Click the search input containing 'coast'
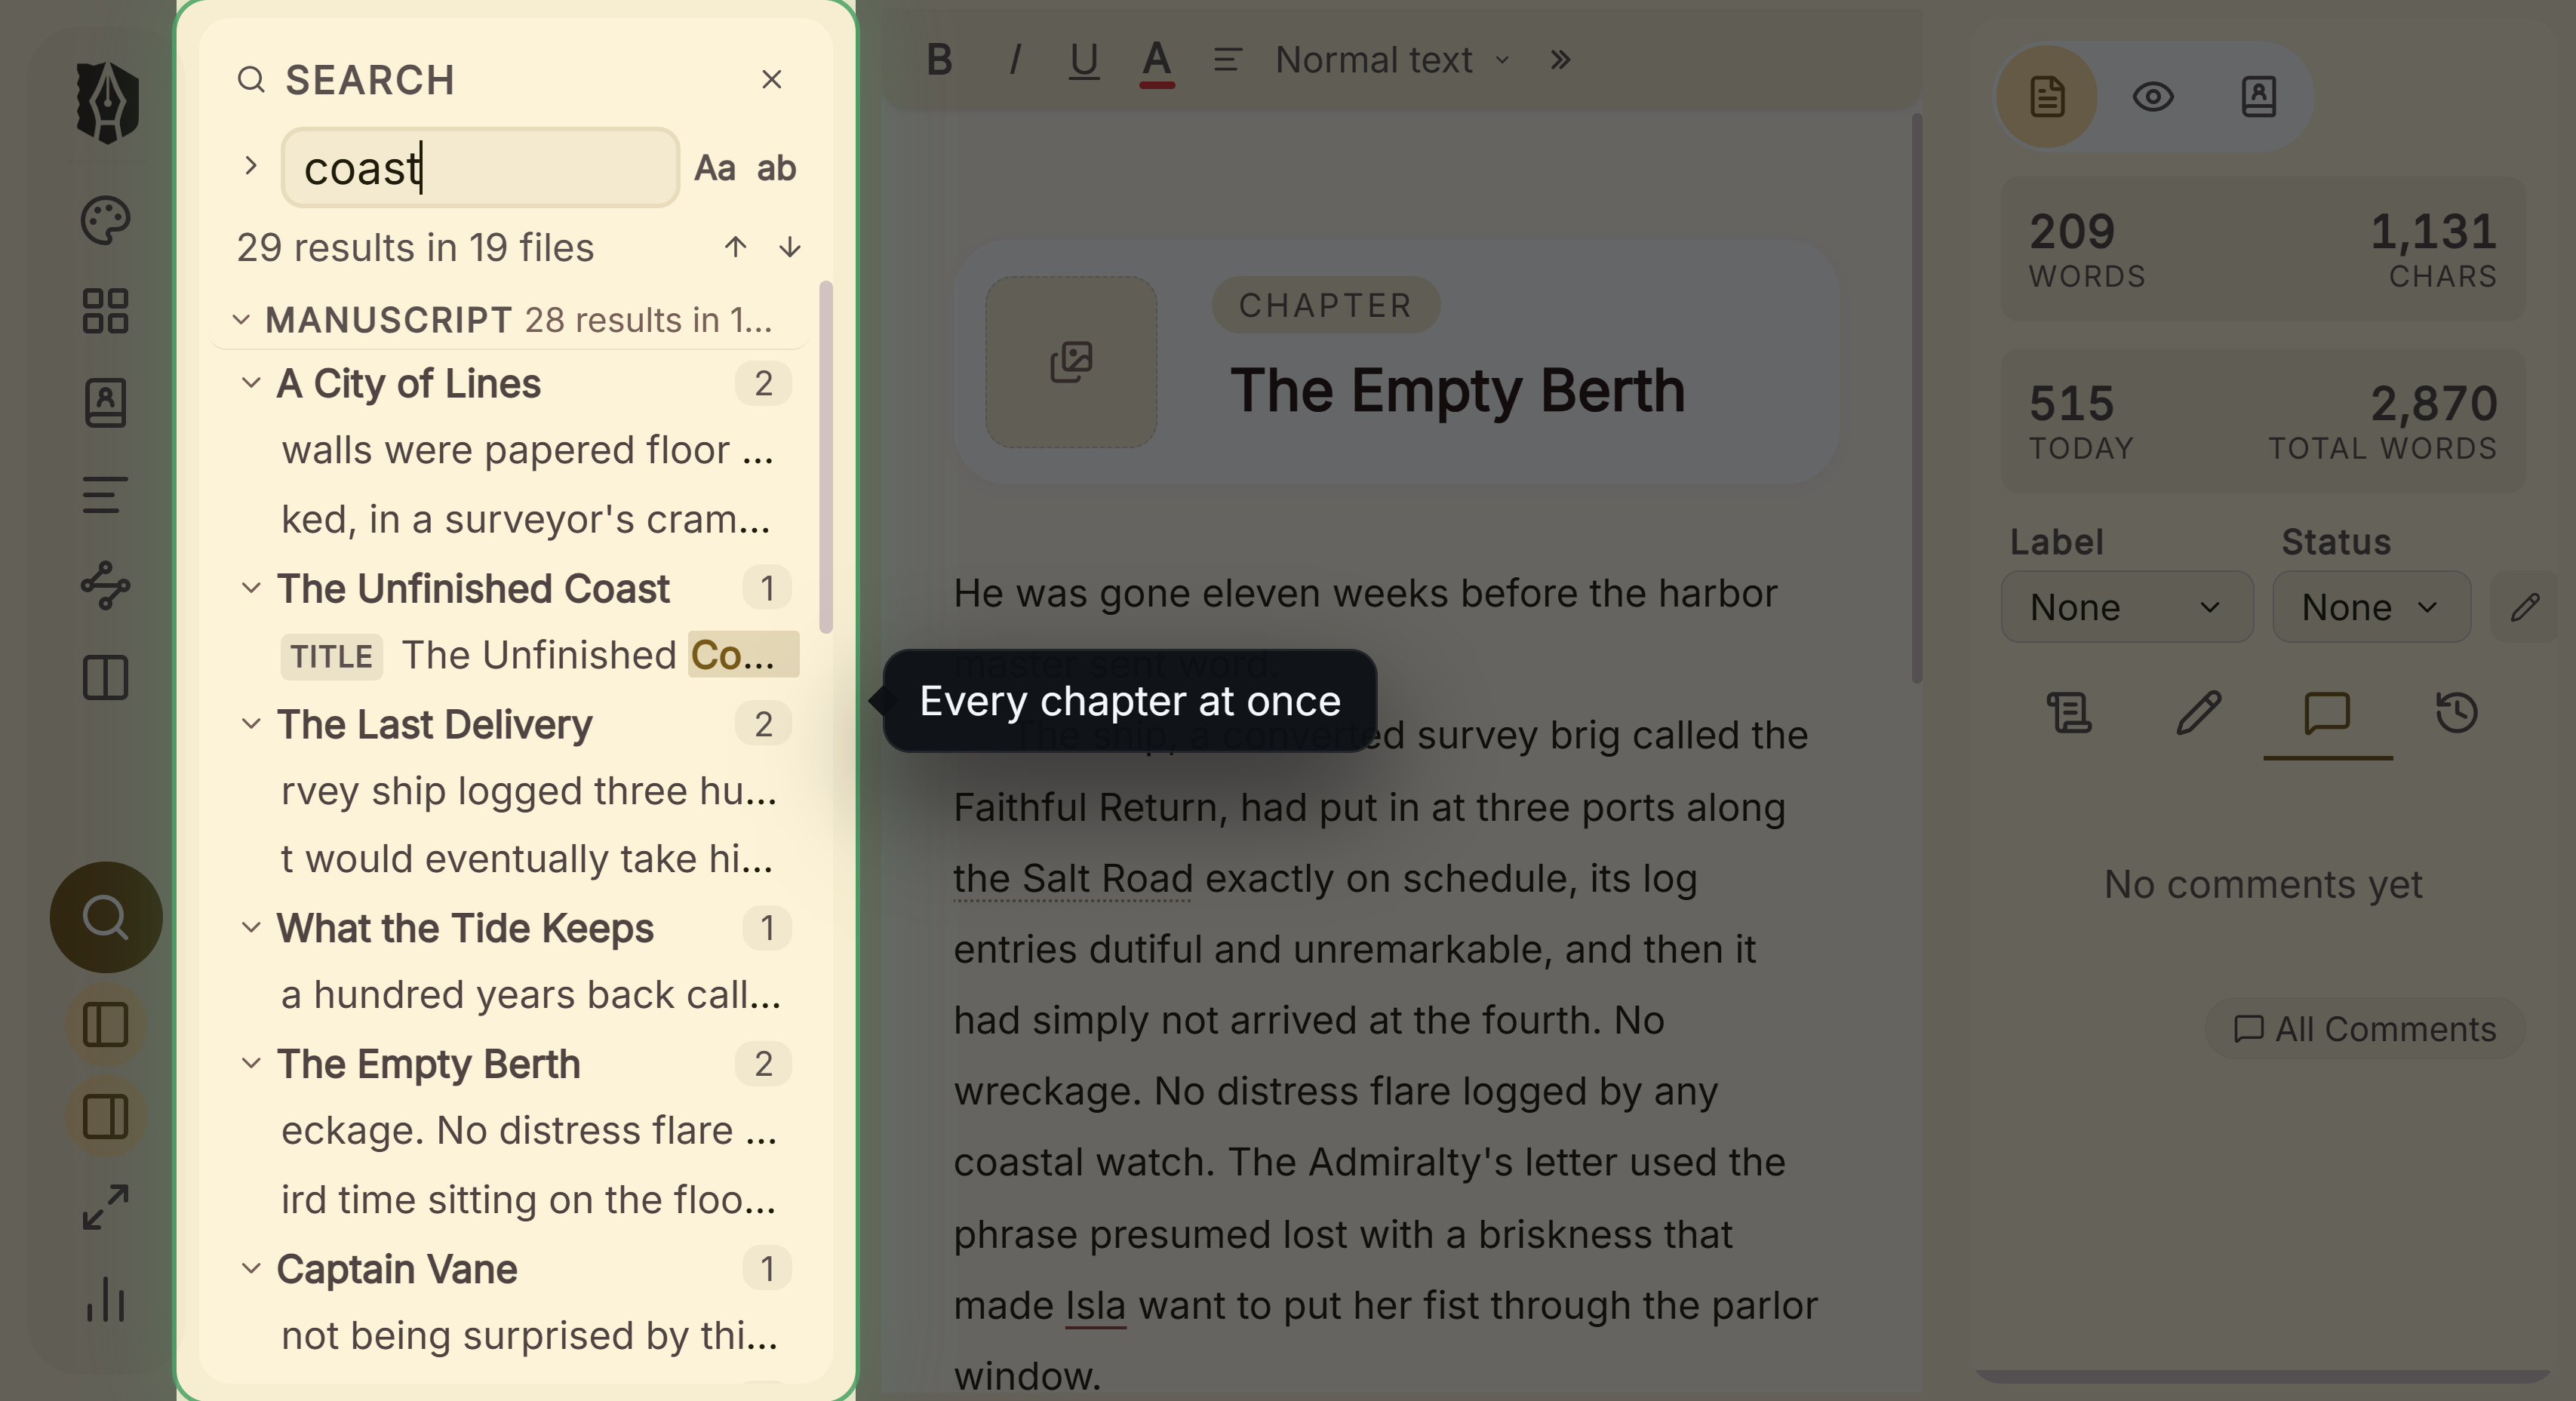 coord(480,167)
